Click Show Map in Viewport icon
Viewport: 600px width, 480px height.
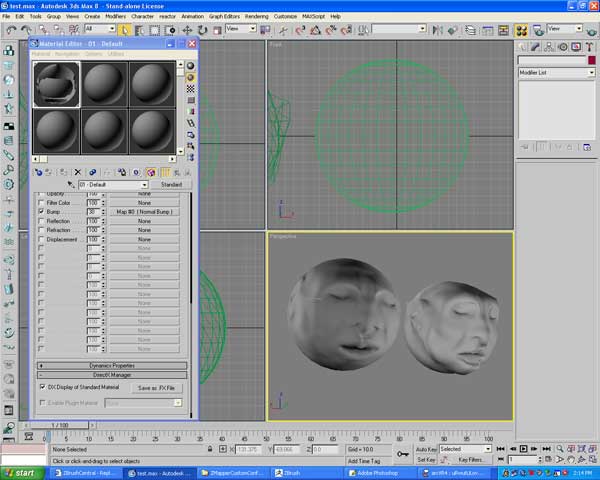pos(151,173)
